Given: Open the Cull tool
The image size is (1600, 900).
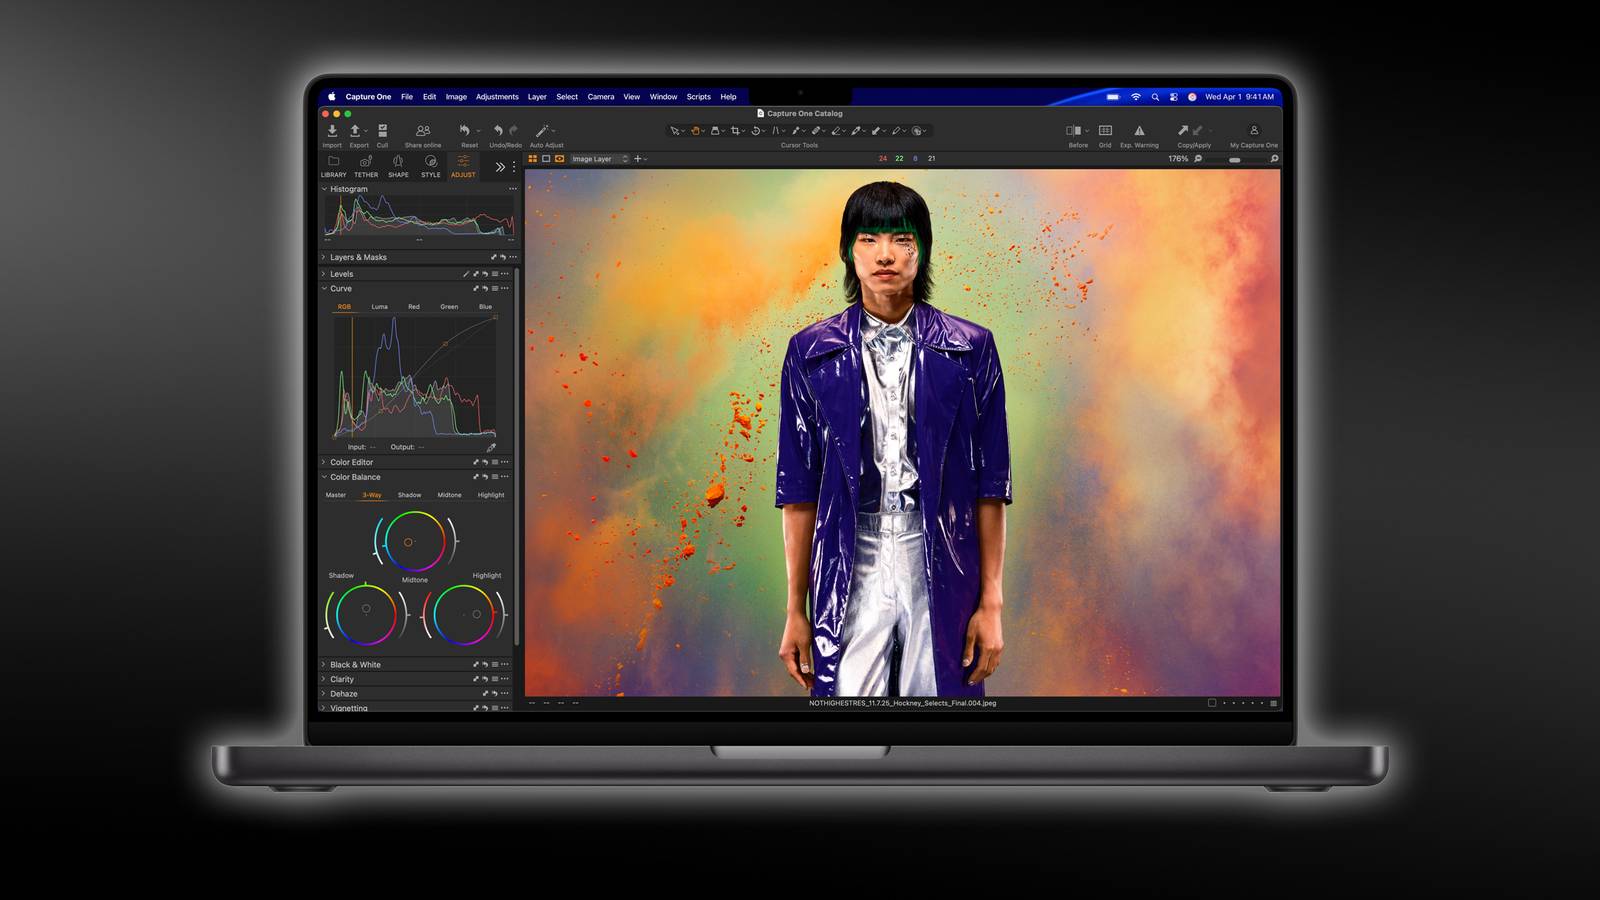Looking at the screenshot, I should coord(382,131).
